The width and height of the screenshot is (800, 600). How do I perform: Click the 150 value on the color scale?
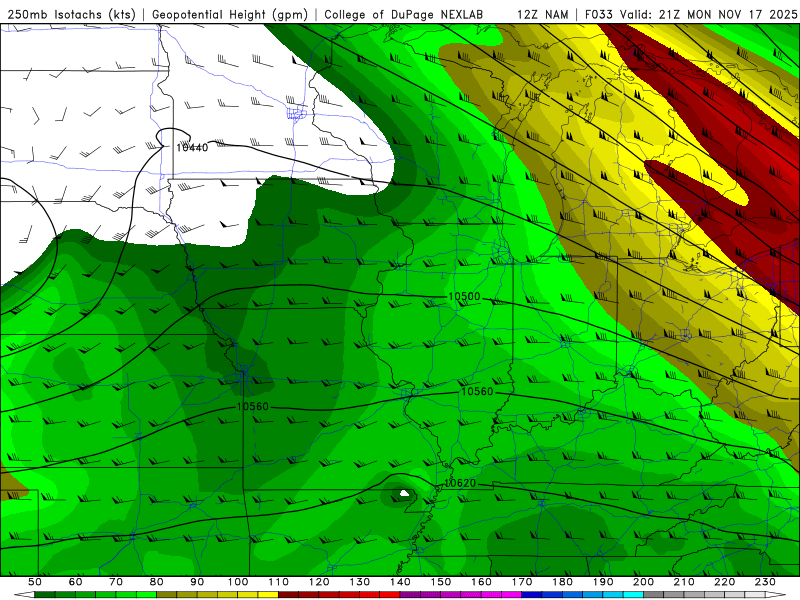coord(441,582)
